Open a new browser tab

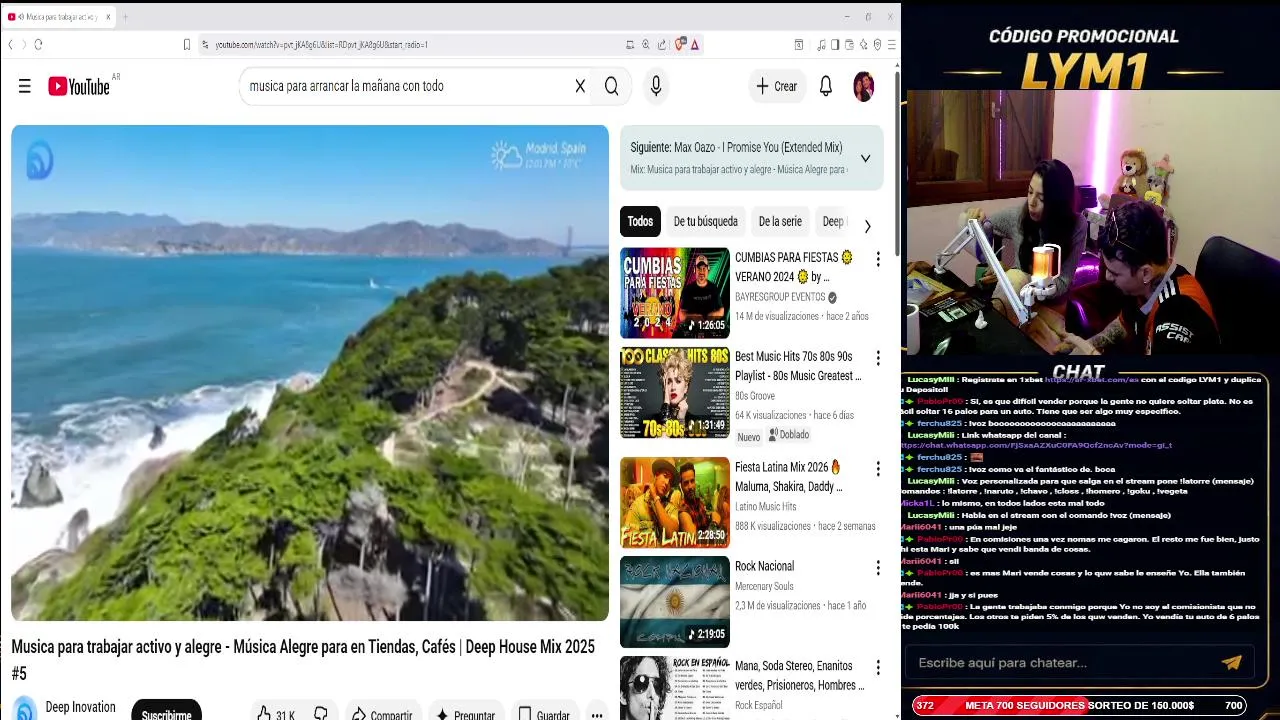click(125, 17)
